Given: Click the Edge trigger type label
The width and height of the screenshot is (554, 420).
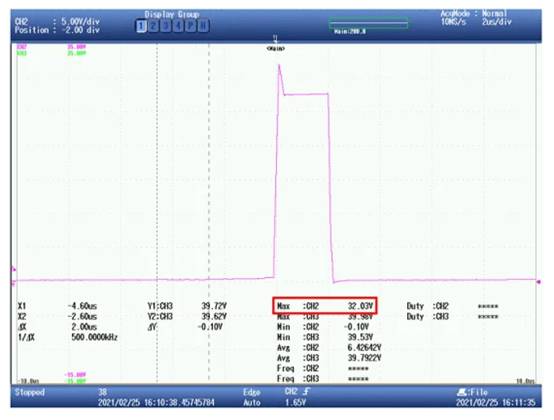Looking at the screenshot, I should click(x=252, y=392).
